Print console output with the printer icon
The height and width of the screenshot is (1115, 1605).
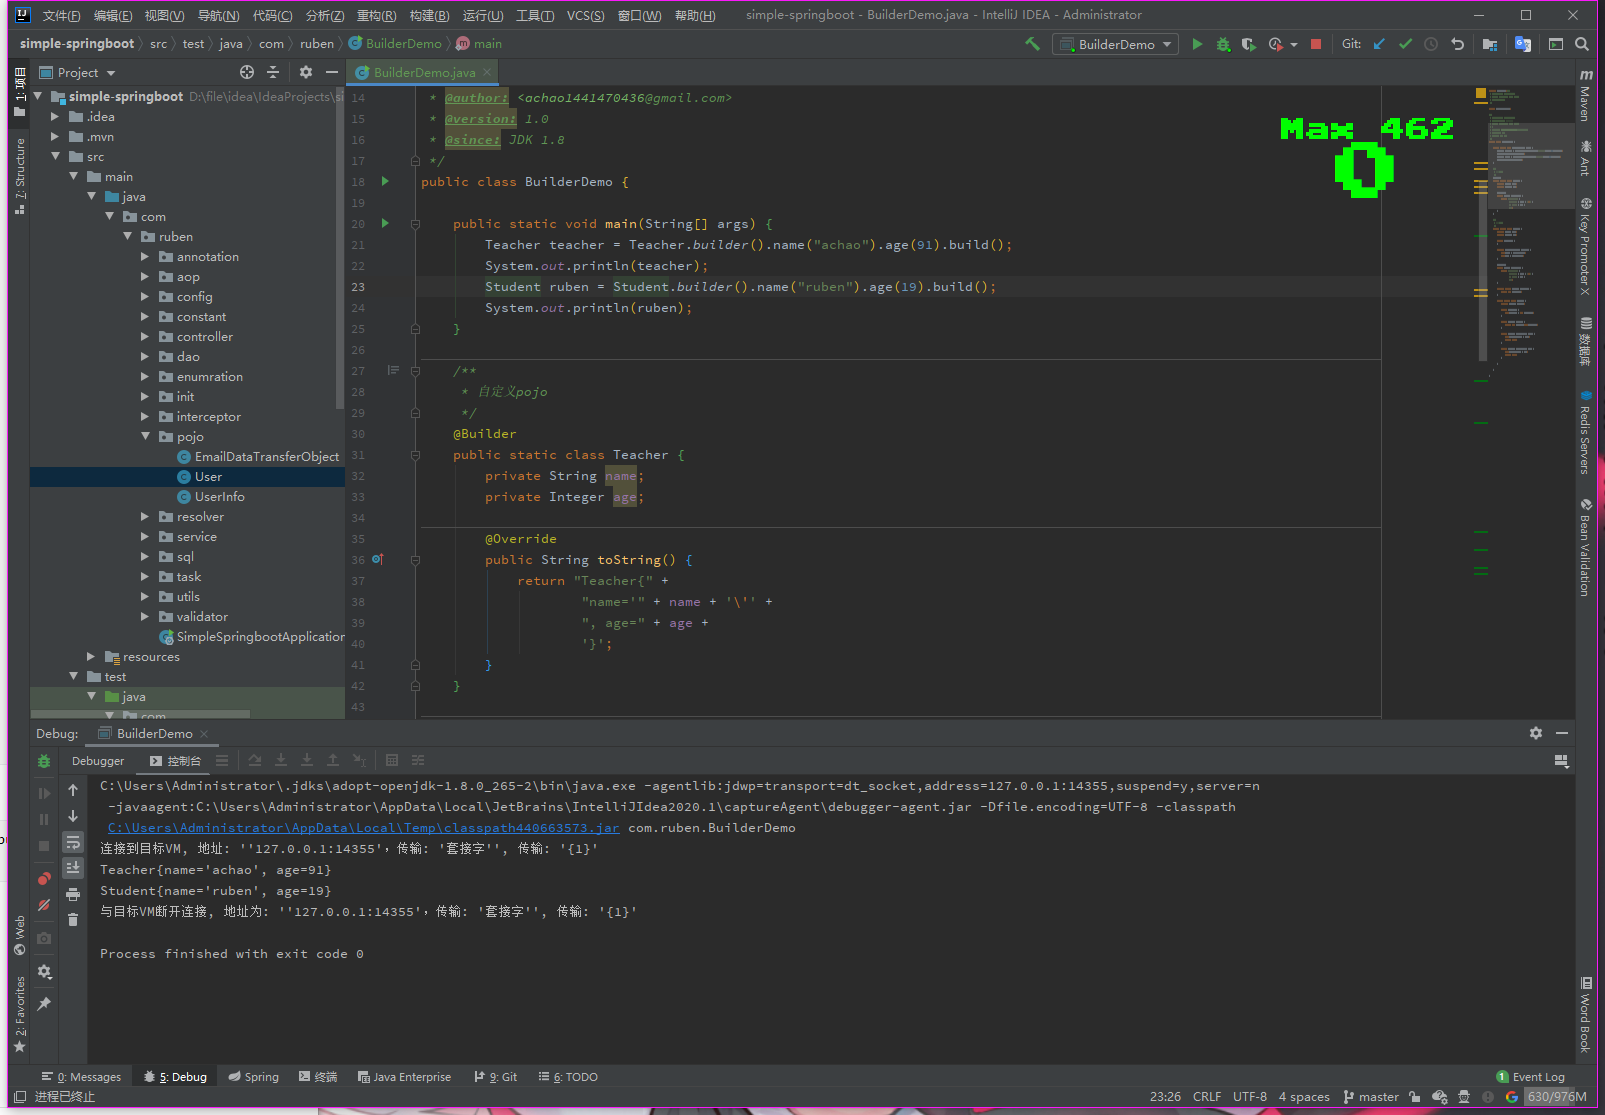coord(73,894)
